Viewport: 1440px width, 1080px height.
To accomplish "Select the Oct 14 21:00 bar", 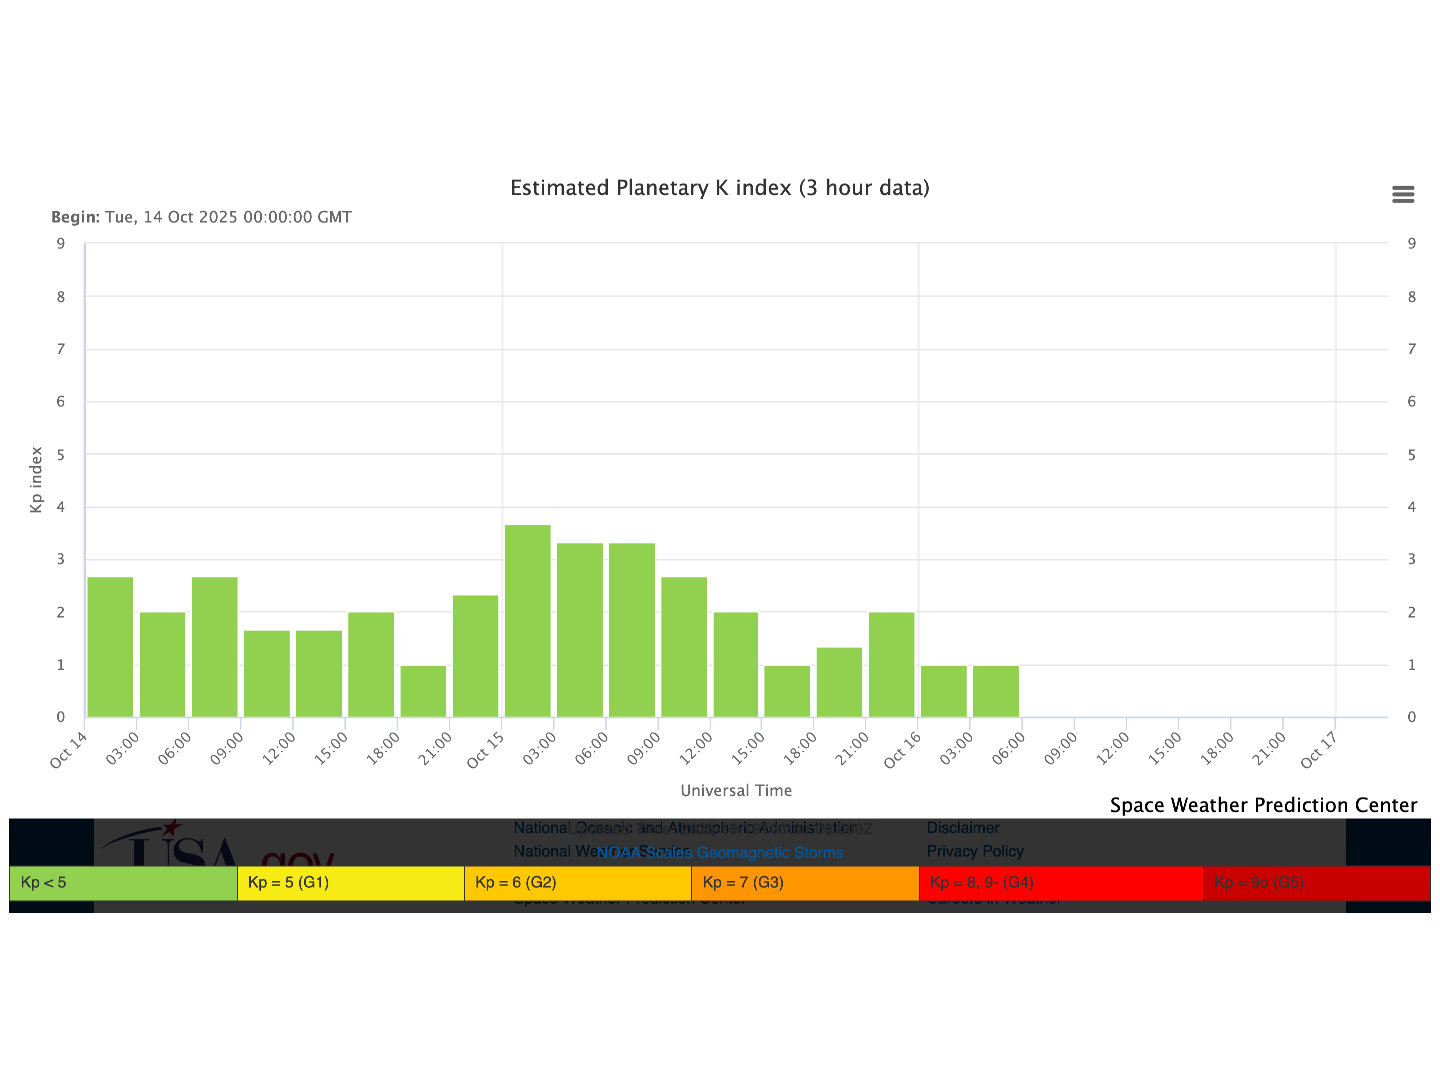I will click(475, 656).
